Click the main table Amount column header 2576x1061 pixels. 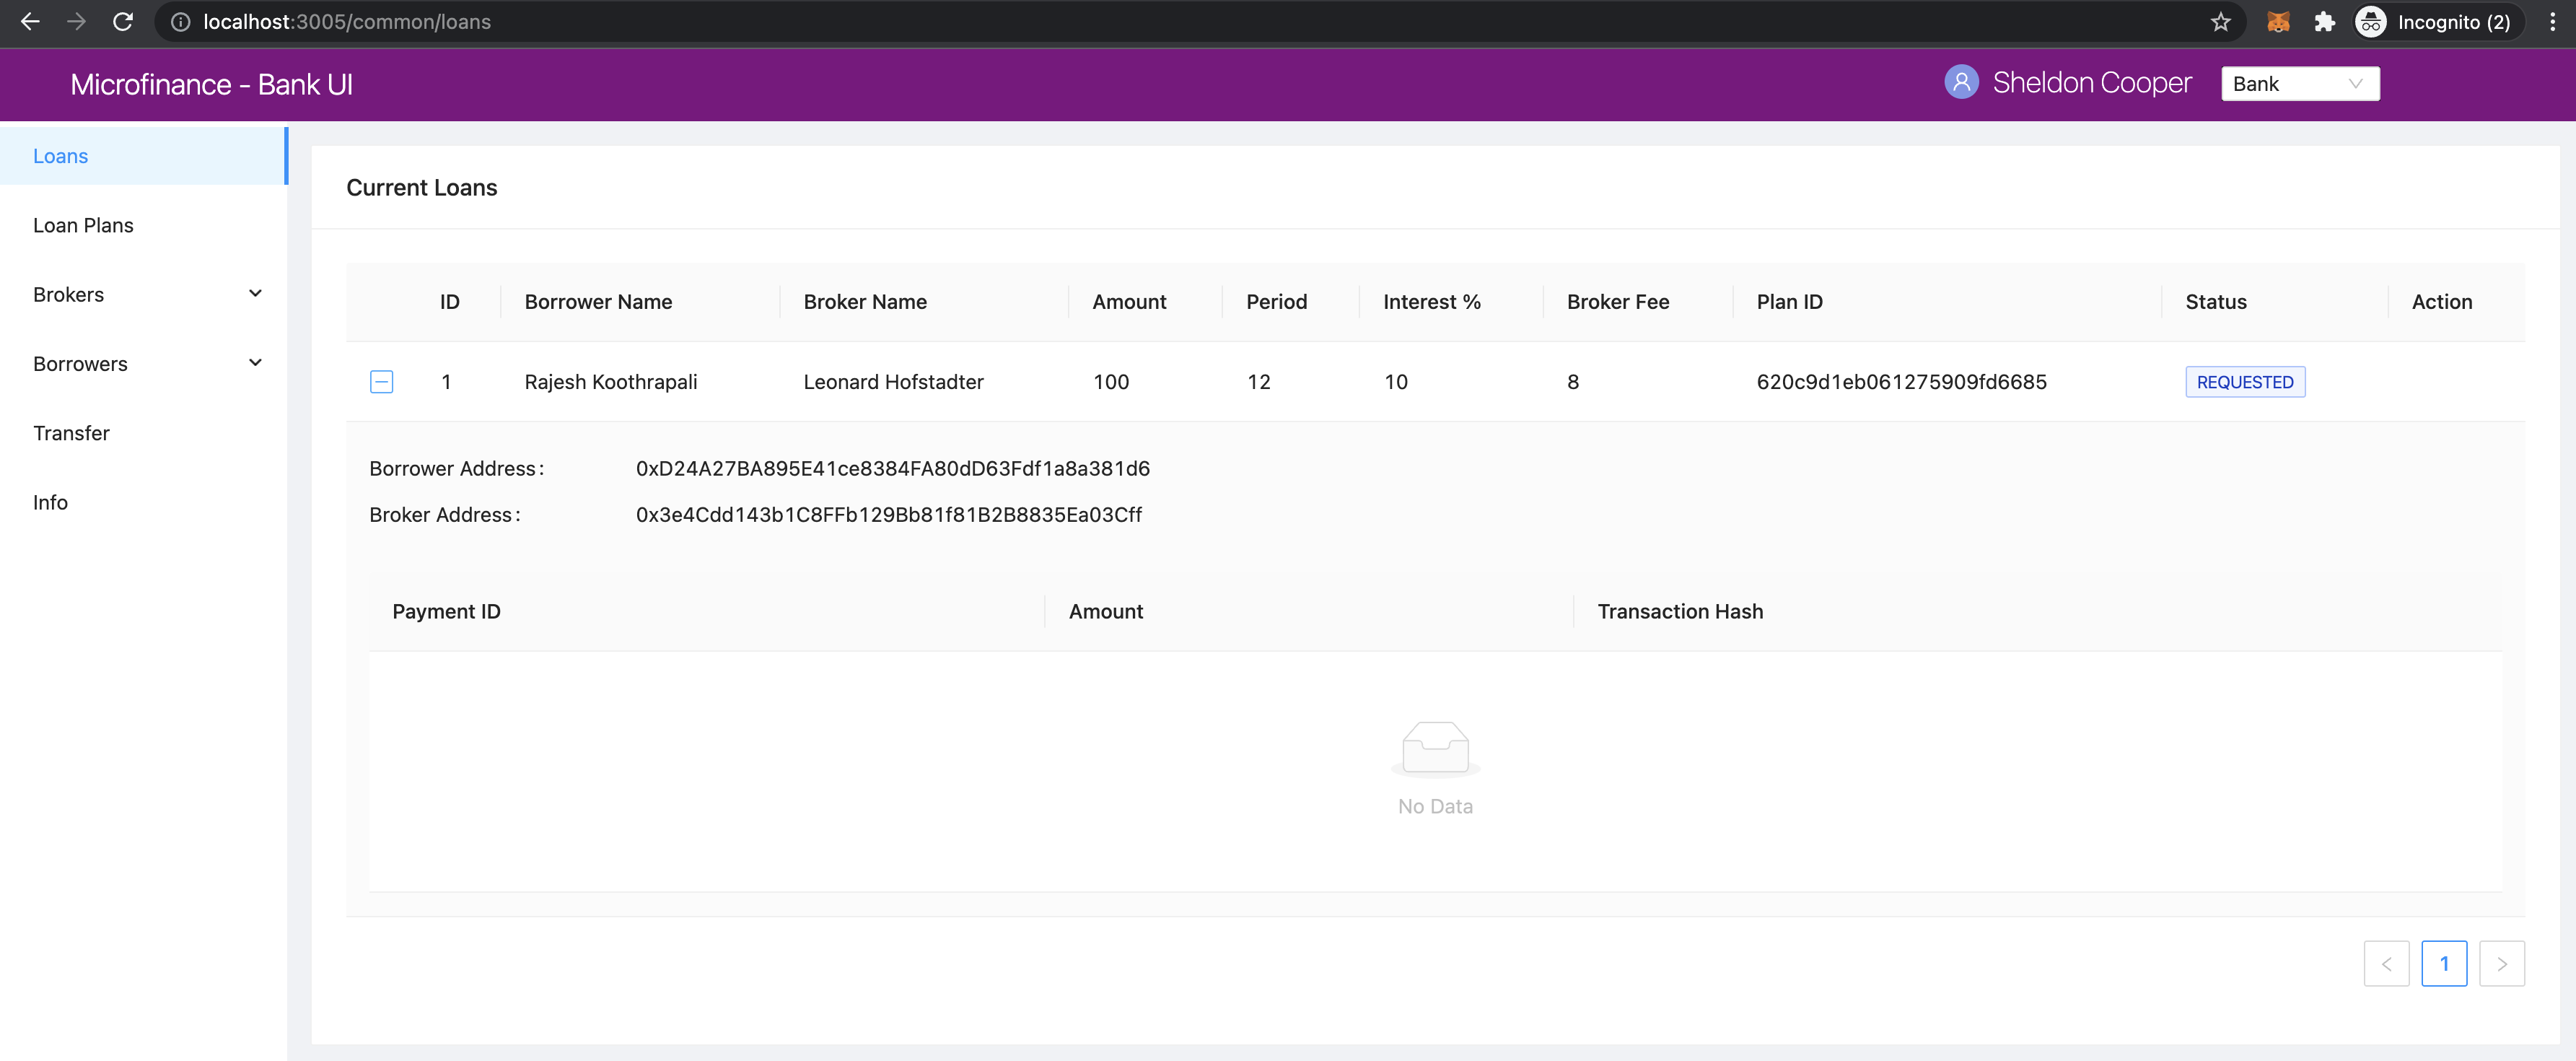click(x=1129, y=302)
